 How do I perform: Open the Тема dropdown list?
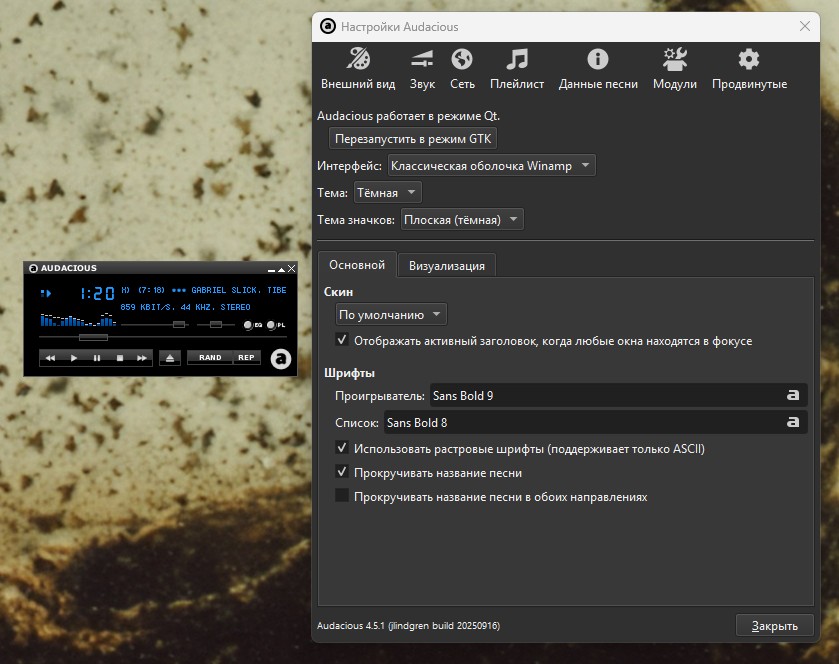[386, 193]
